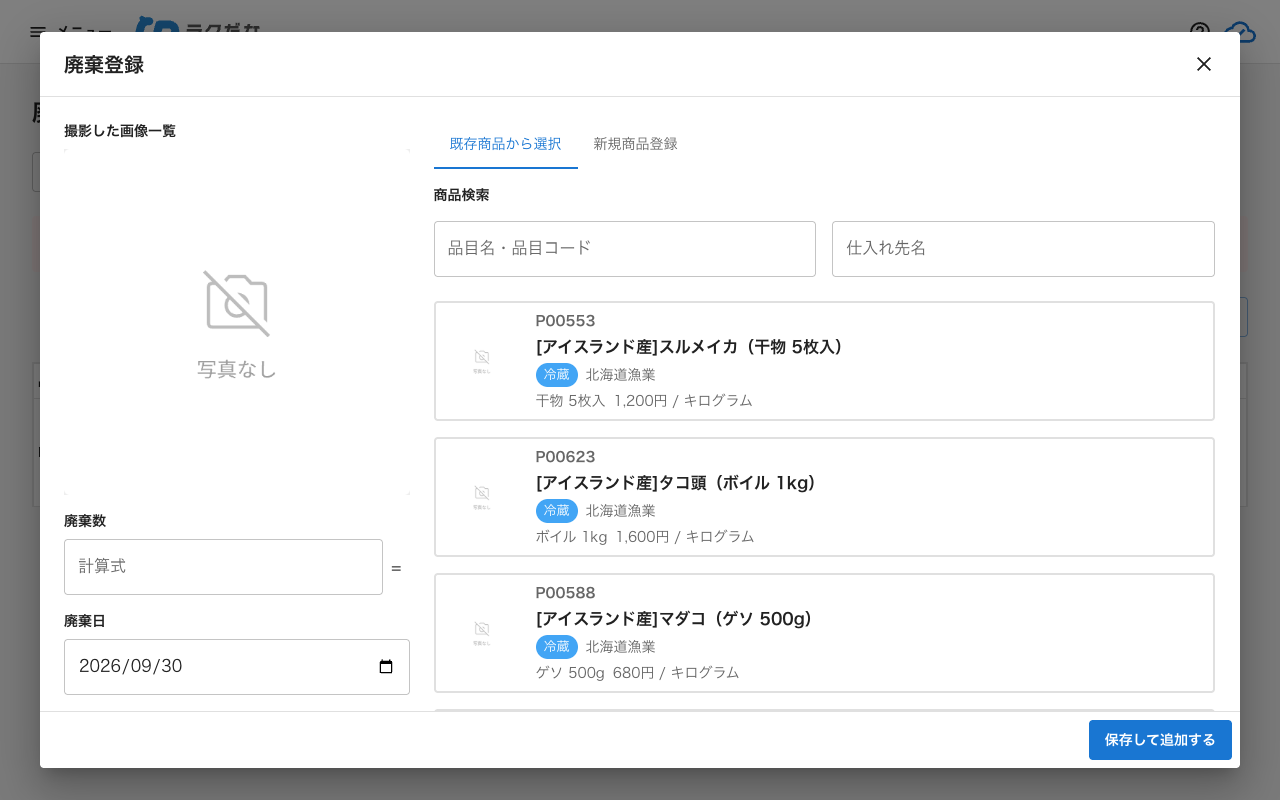Focus the 品目名・品目コード search field

(625, 249)
